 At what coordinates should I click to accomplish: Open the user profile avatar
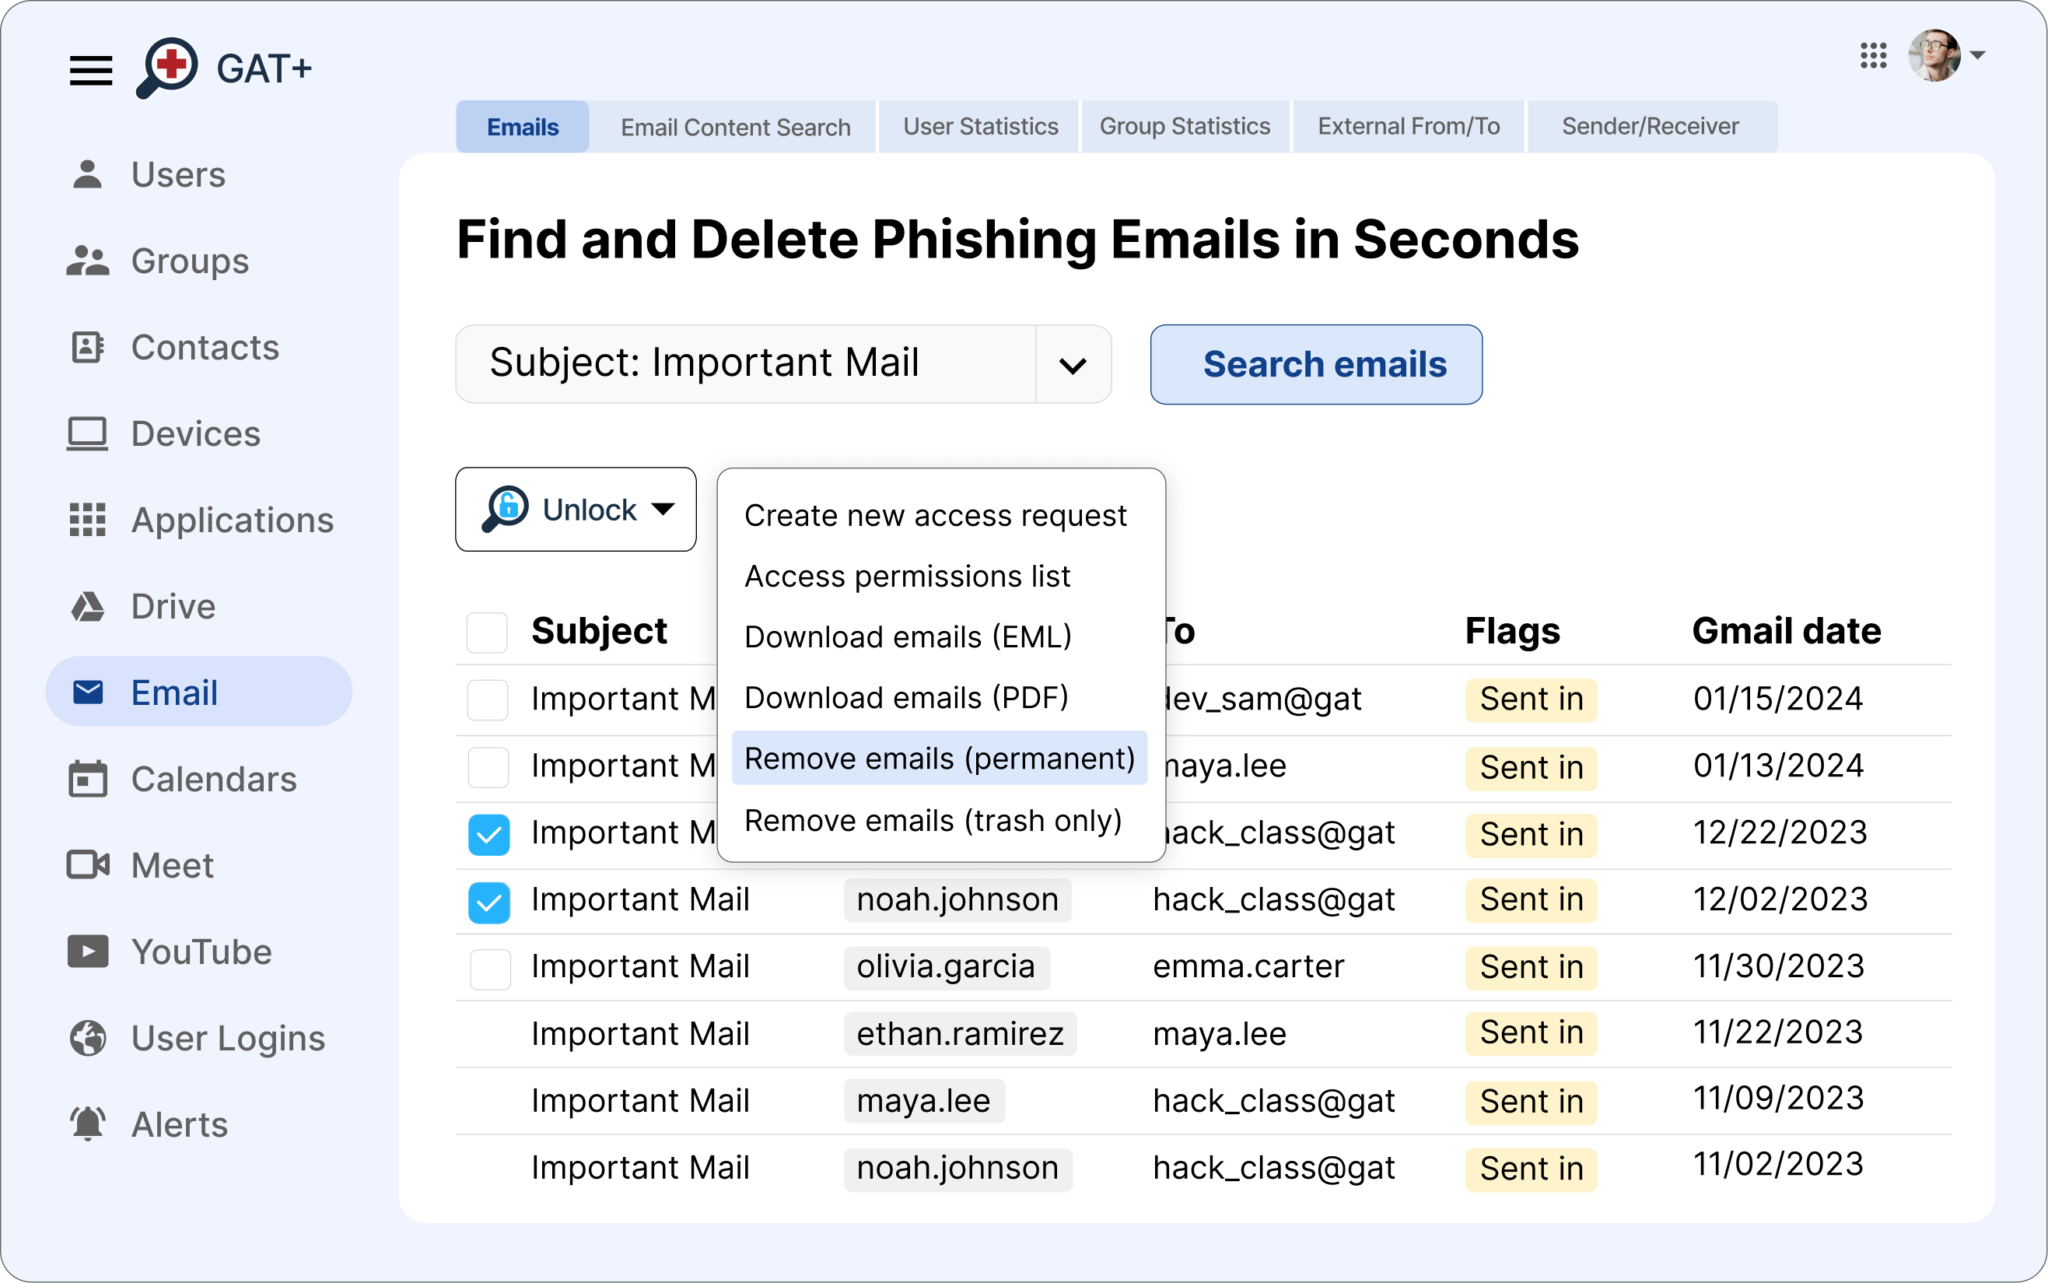[x=1934, y=55]
